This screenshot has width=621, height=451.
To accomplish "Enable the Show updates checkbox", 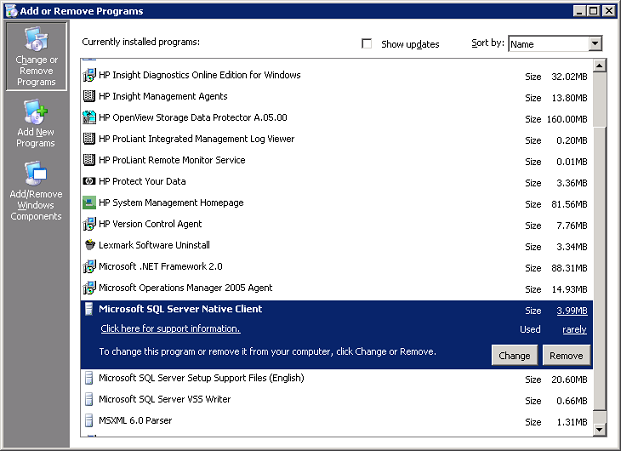I will click(x=367, y=44).
